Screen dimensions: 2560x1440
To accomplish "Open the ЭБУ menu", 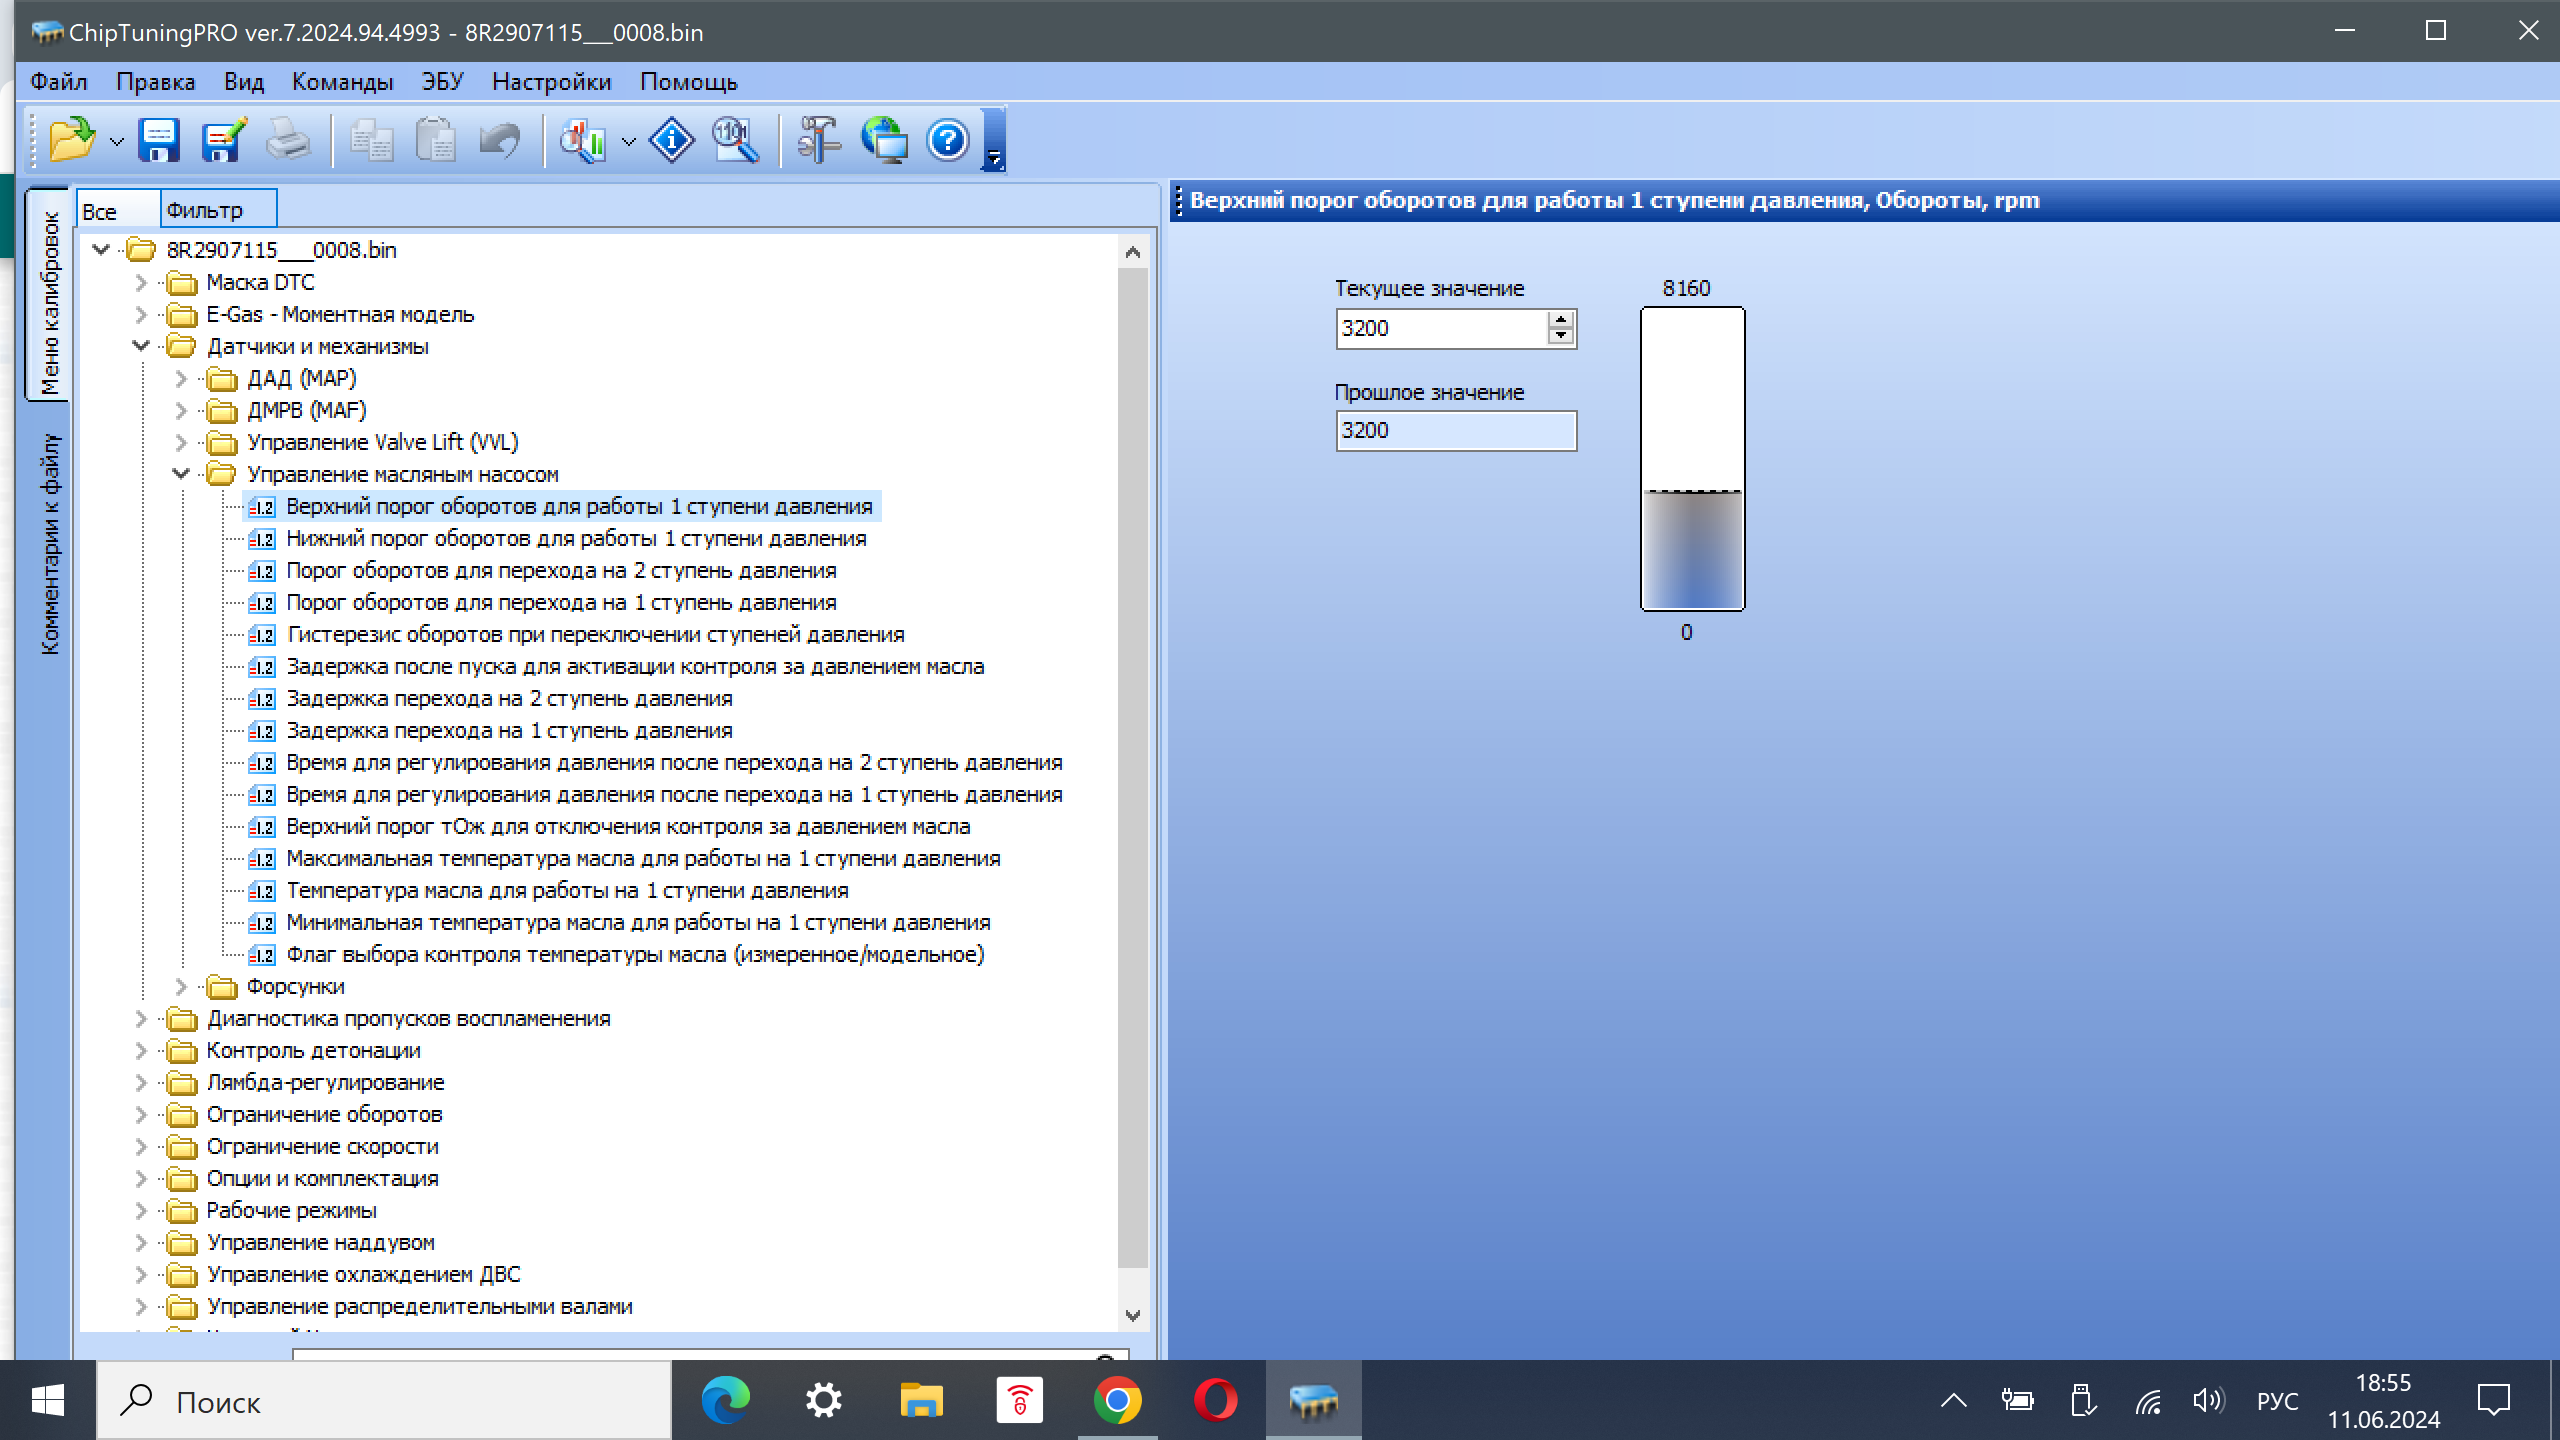I will point(442,82).
